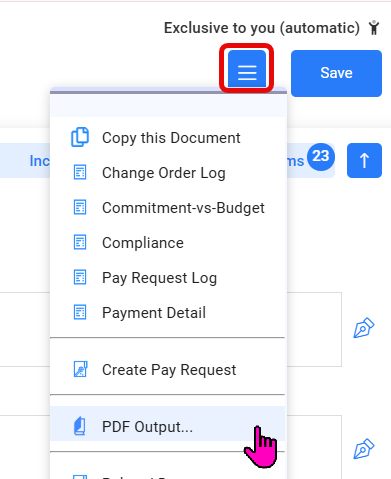
Task: Click the lower pen edit icon
Action: 364,449
